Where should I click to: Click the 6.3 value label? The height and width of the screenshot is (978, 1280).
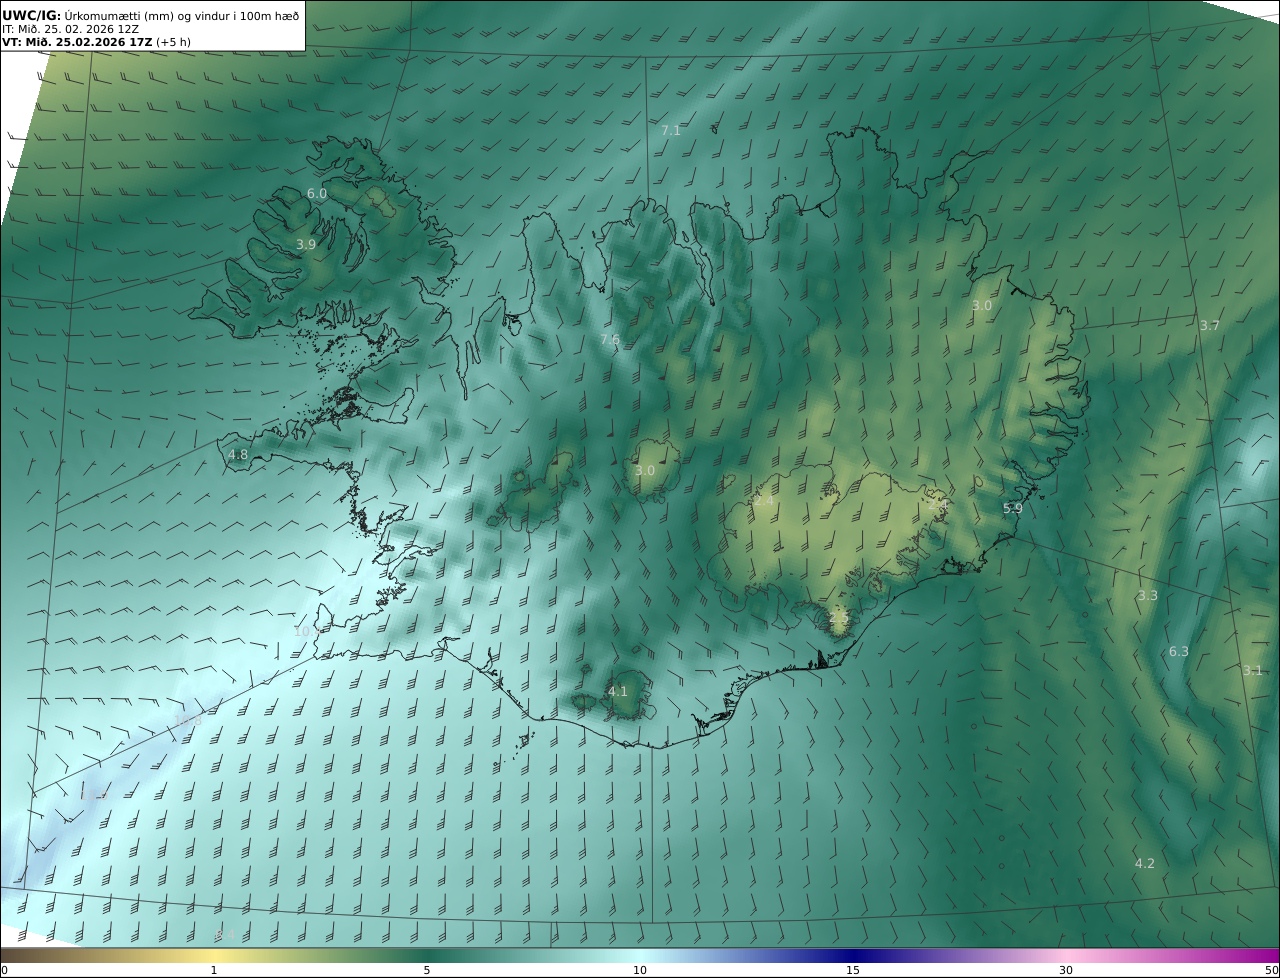click(1179, 652)
